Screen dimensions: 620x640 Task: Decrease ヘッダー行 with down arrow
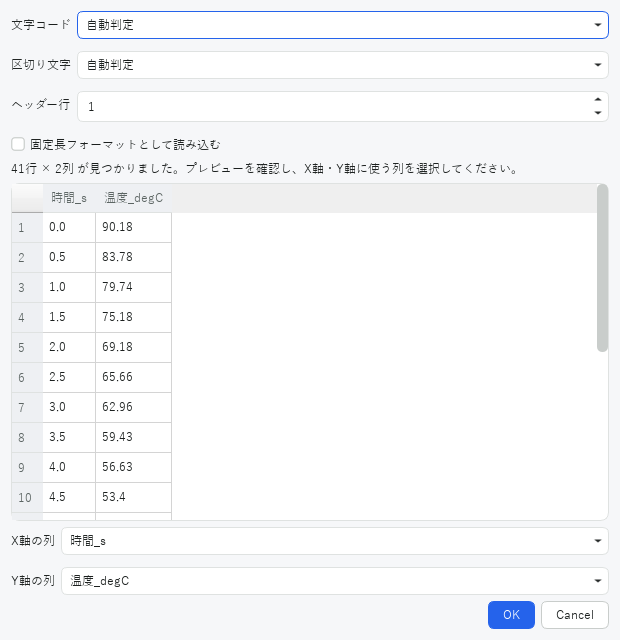(x=598, y=113)
